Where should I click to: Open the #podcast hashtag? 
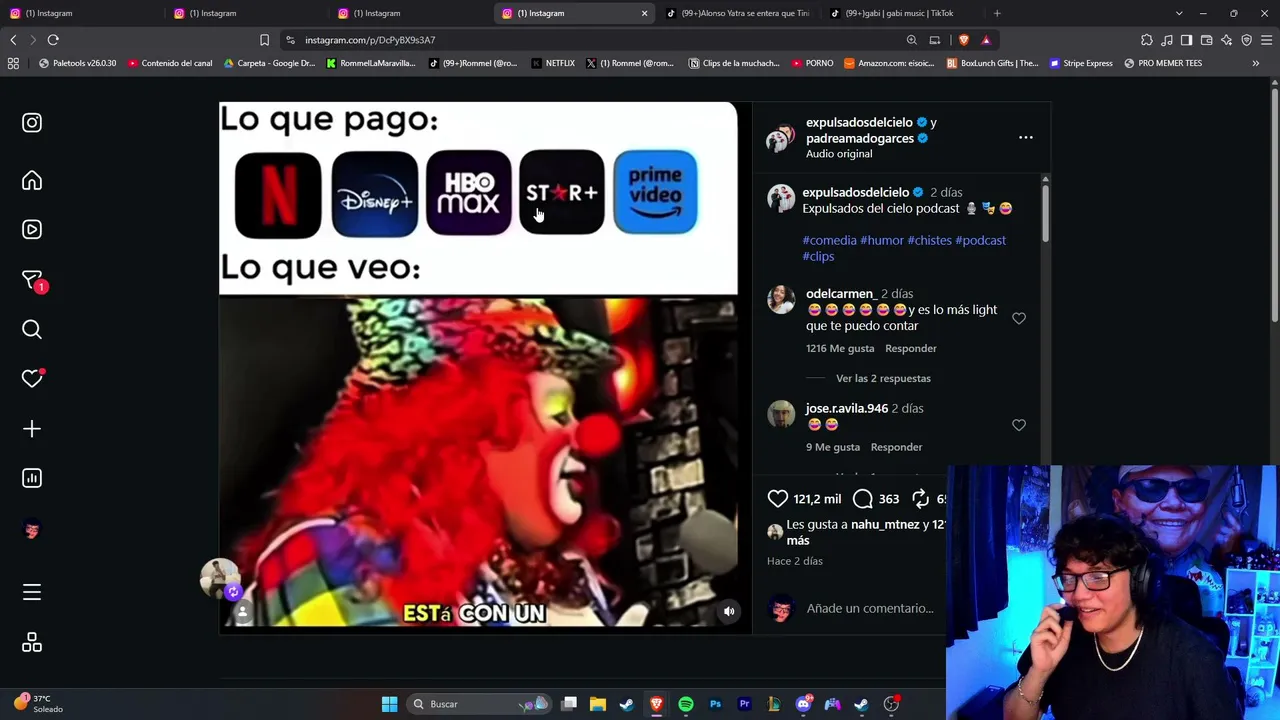pos(980,240)
